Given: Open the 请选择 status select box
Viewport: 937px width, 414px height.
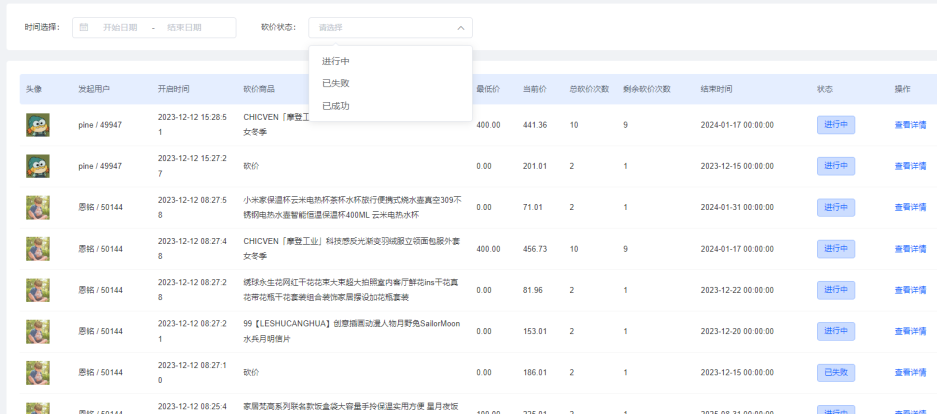Looking at the screenshot, I should pyautogui.click(x=390, y=27).
